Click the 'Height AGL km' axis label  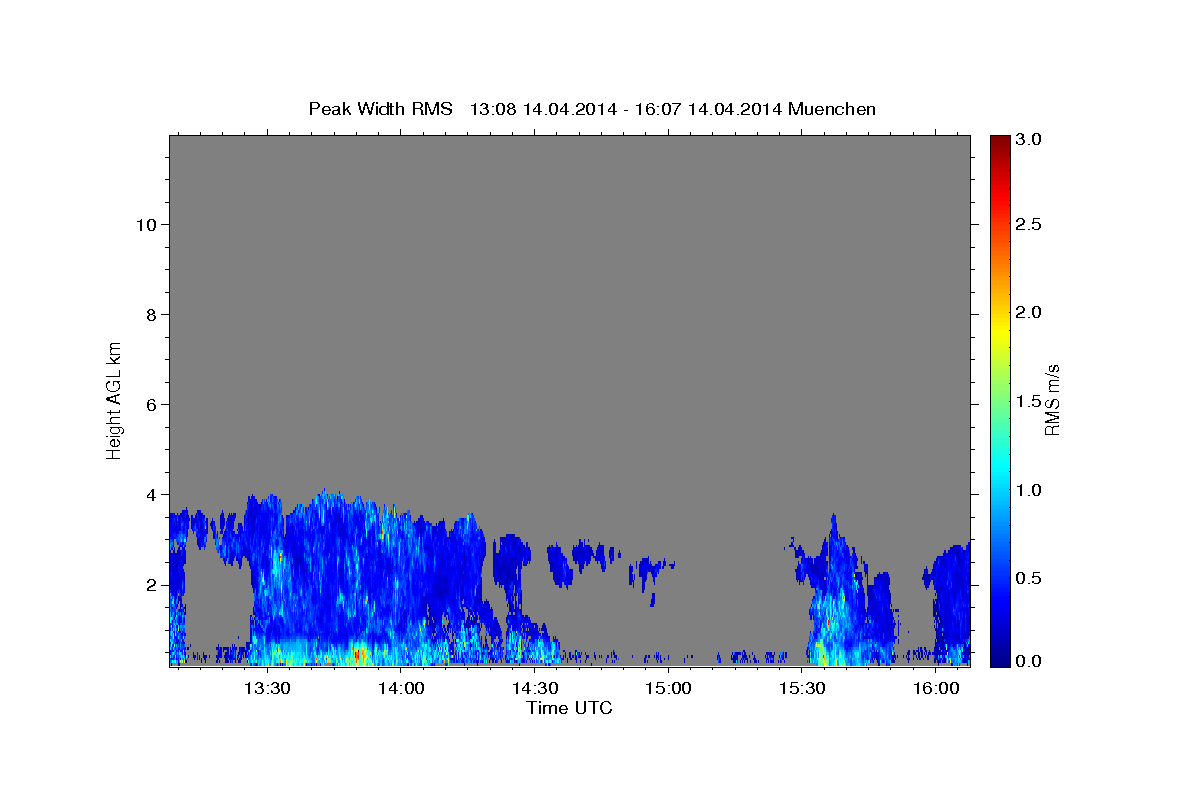[115, 399]
